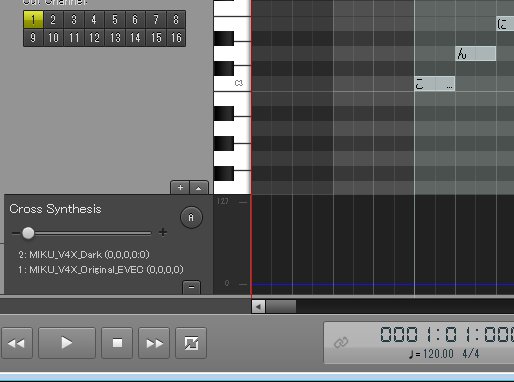Click the up-arrow button above Cross Synthesis panel

coord(199,188)
